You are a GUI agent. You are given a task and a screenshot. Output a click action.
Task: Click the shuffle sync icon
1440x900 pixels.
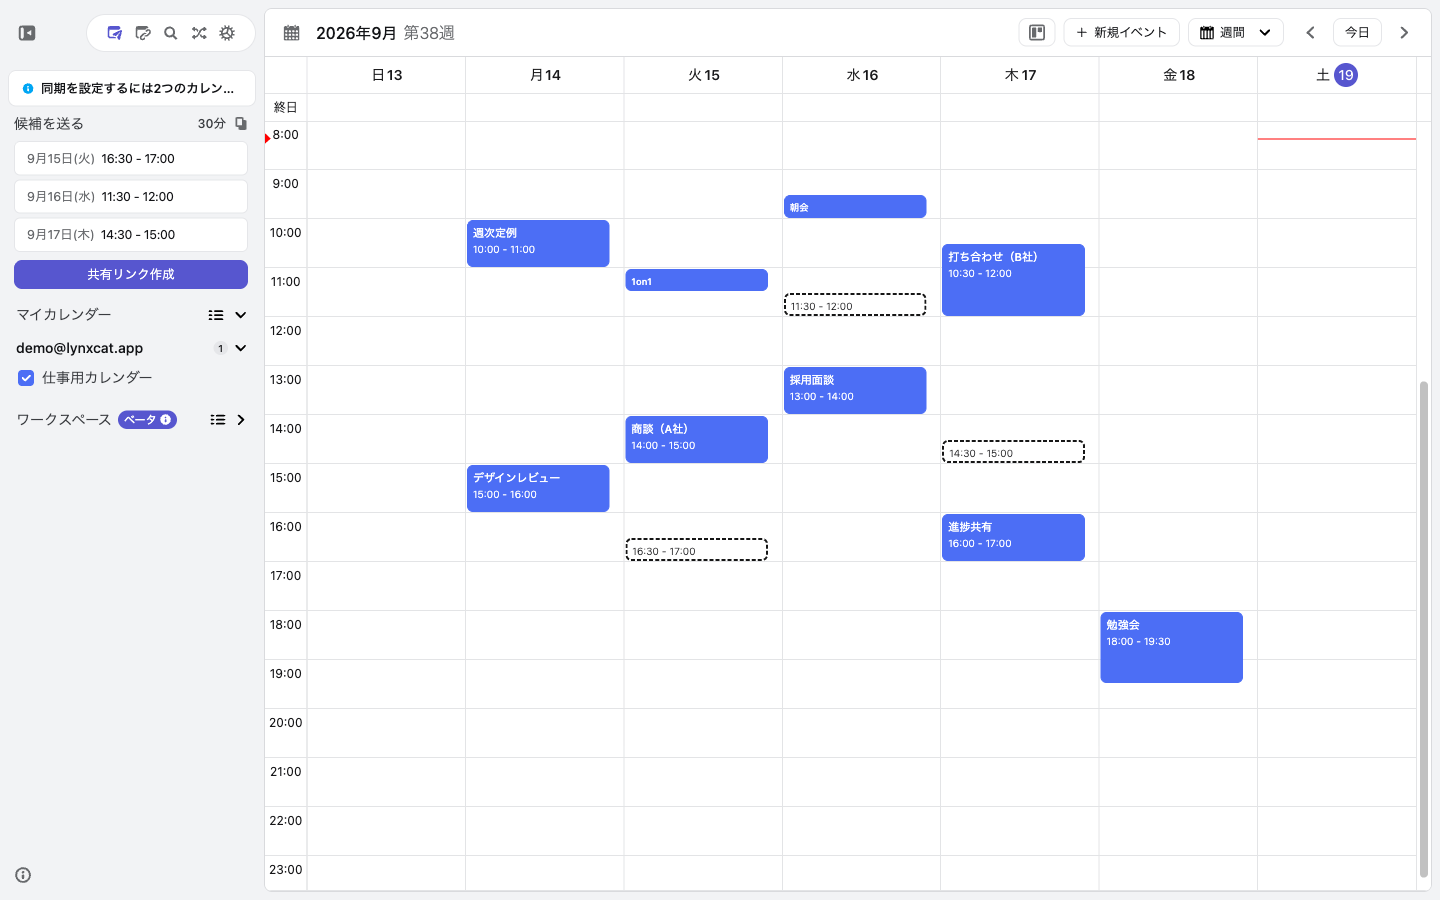[199, 33]
